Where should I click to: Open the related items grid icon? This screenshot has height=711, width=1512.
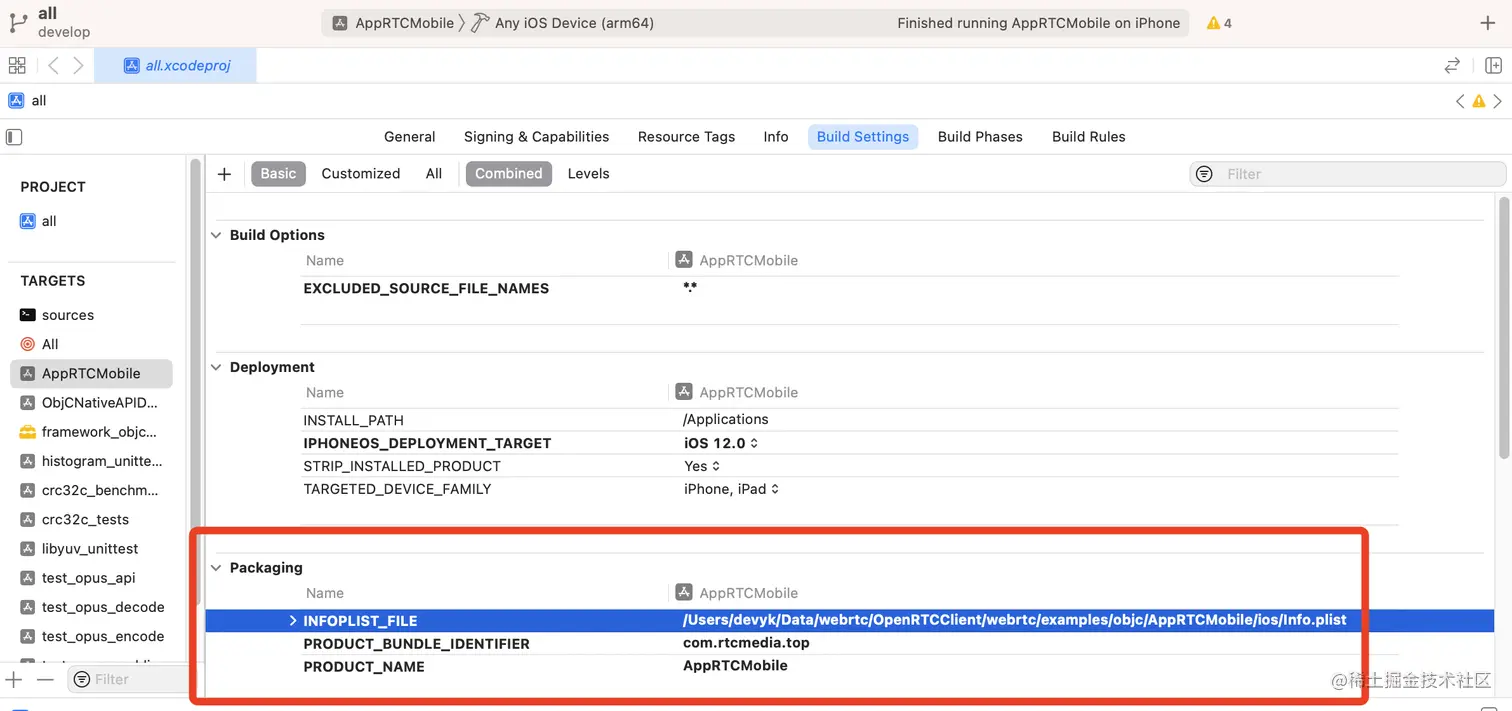17,66
